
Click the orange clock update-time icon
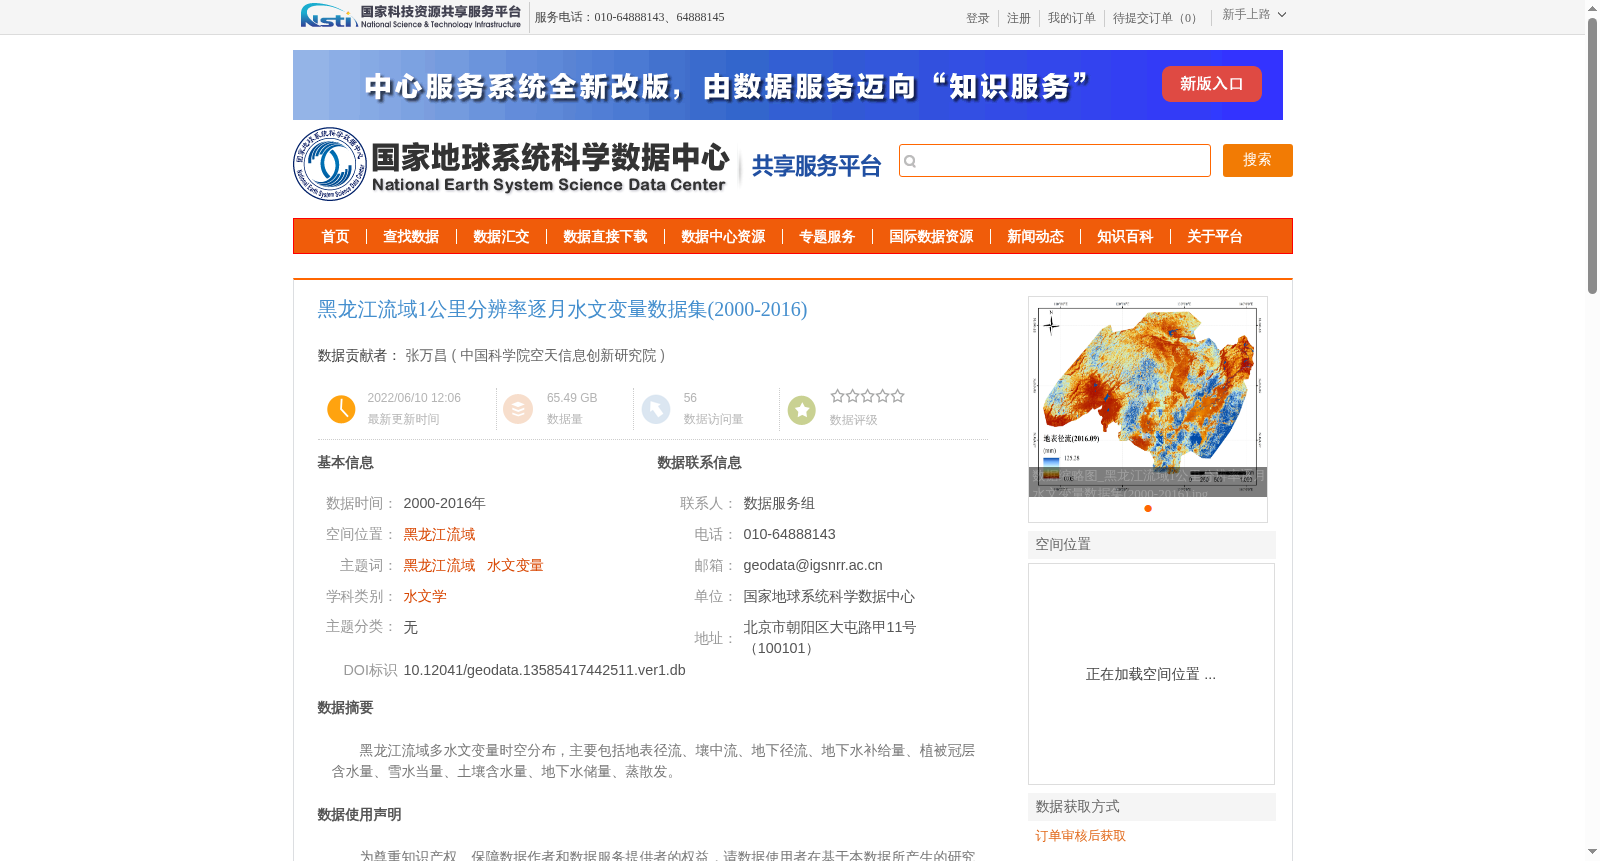(341, 409)
